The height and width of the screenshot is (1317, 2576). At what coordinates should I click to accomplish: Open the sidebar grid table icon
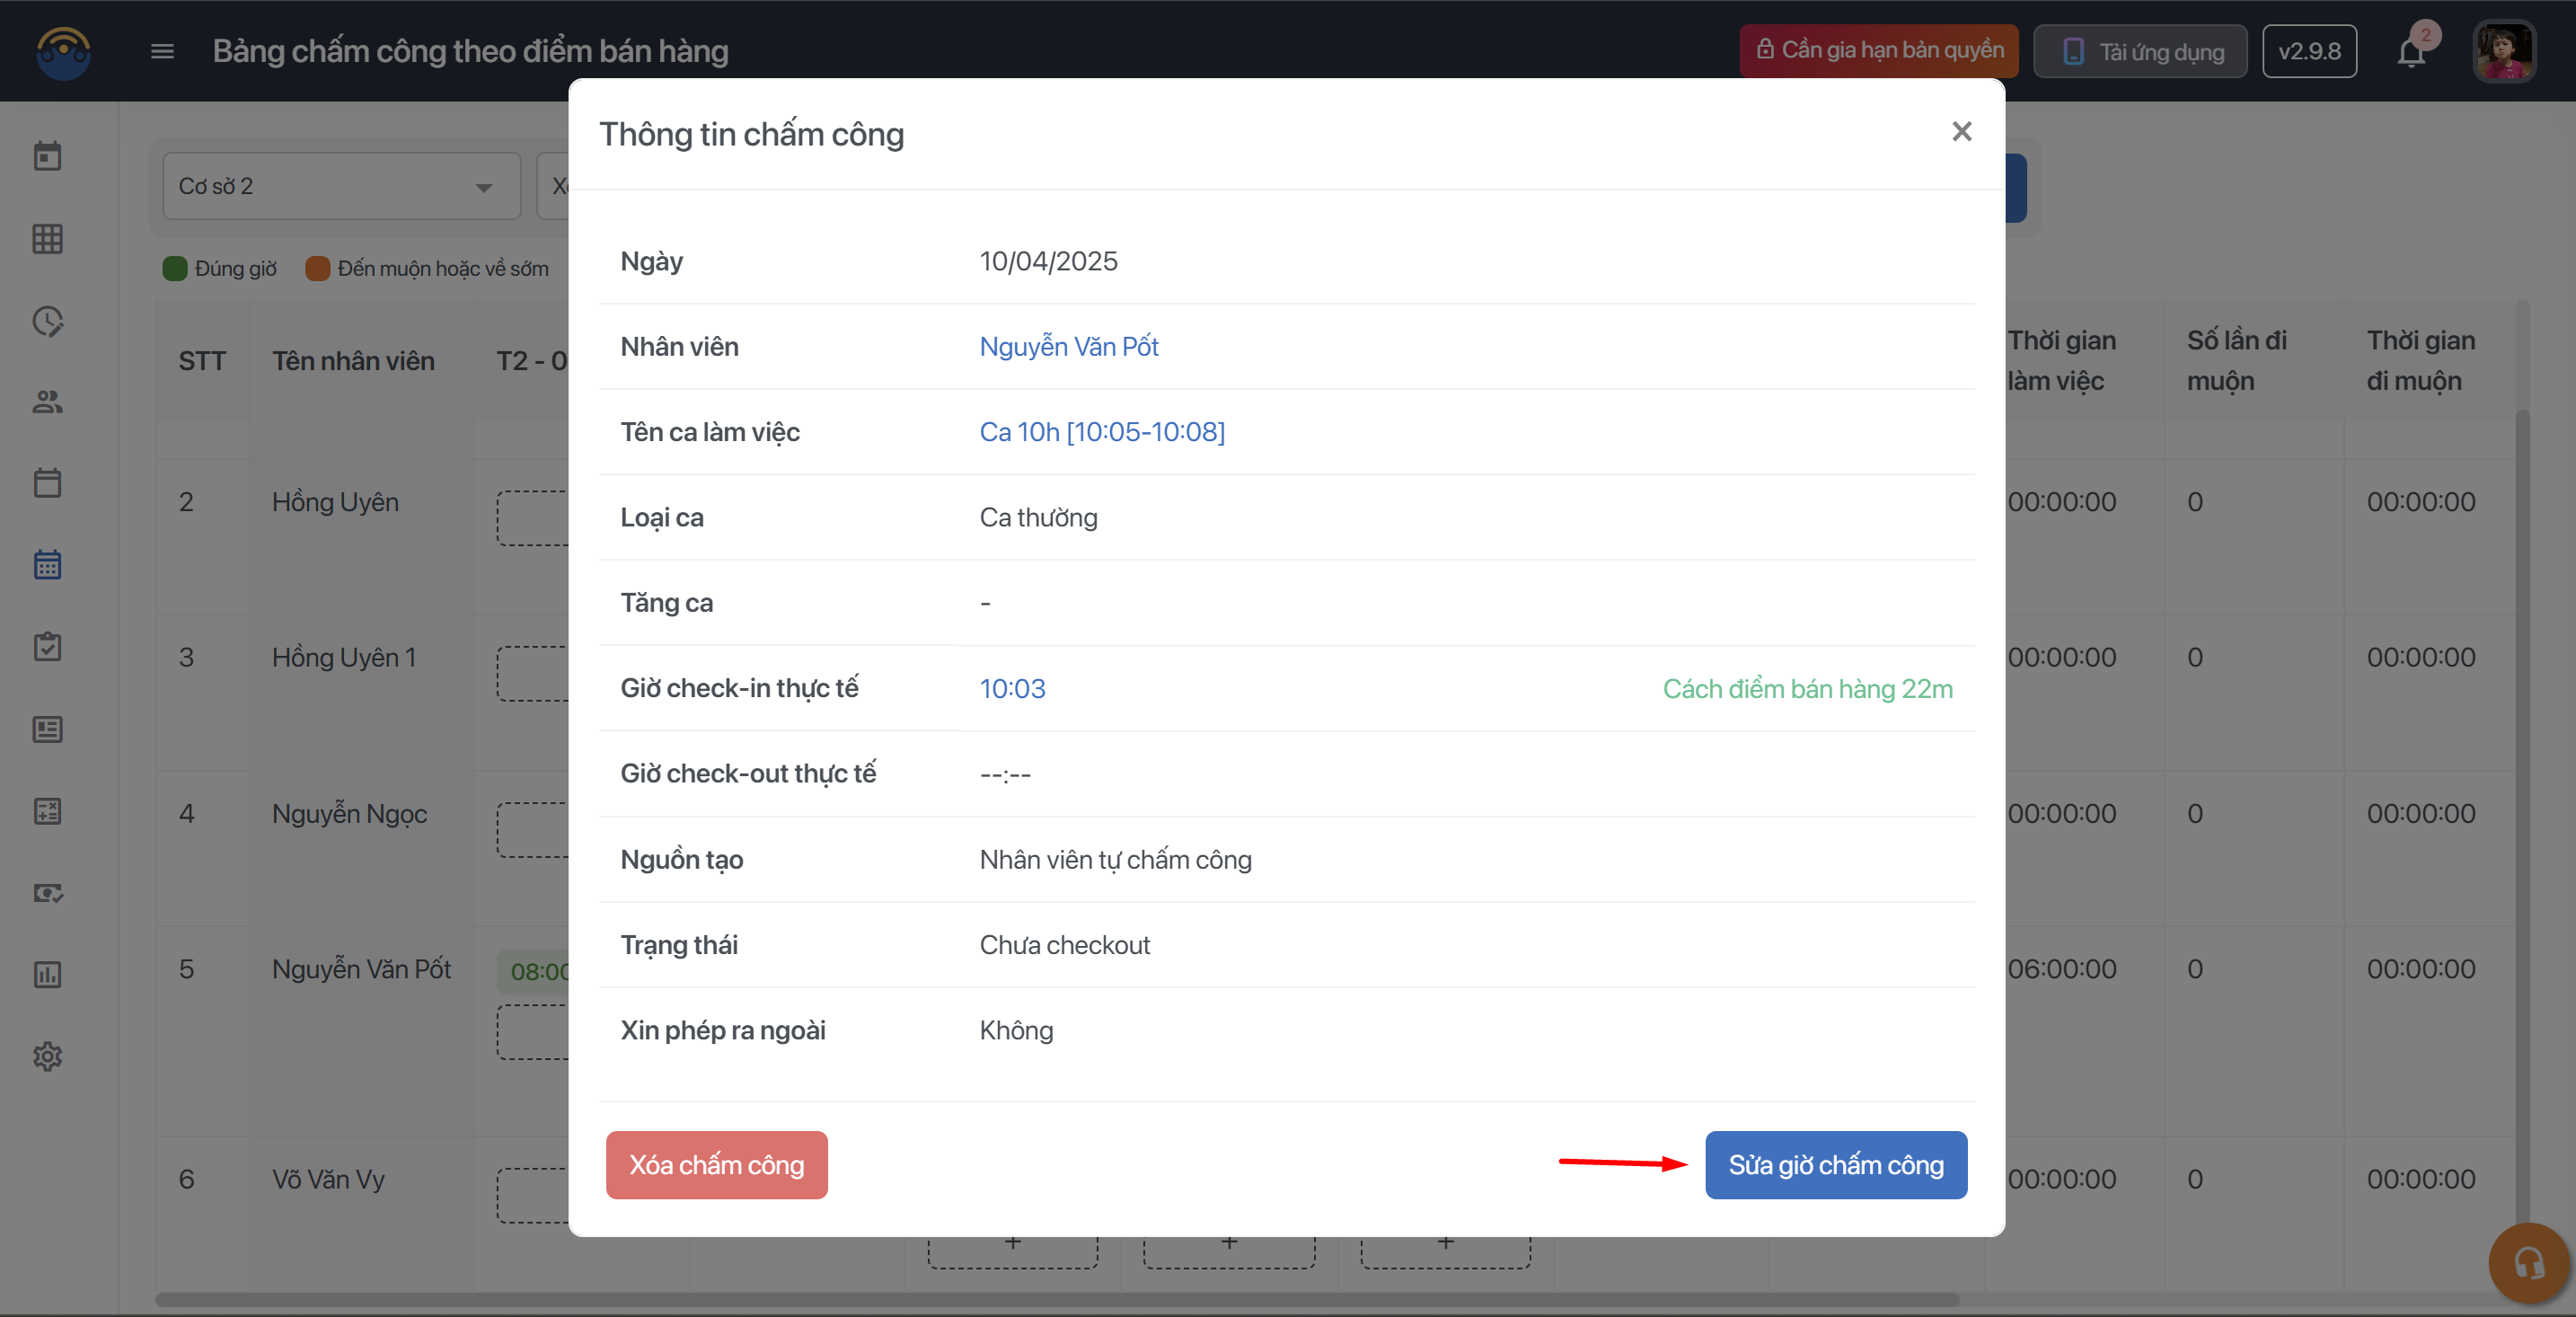pyautogui.click(x=47, y=239)
